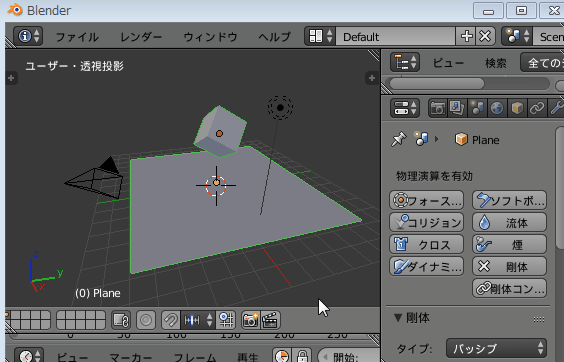The width and height of the screenshot is (564, 362).
Task: Enable クロス cloth physics
Action: pos(427,245)
